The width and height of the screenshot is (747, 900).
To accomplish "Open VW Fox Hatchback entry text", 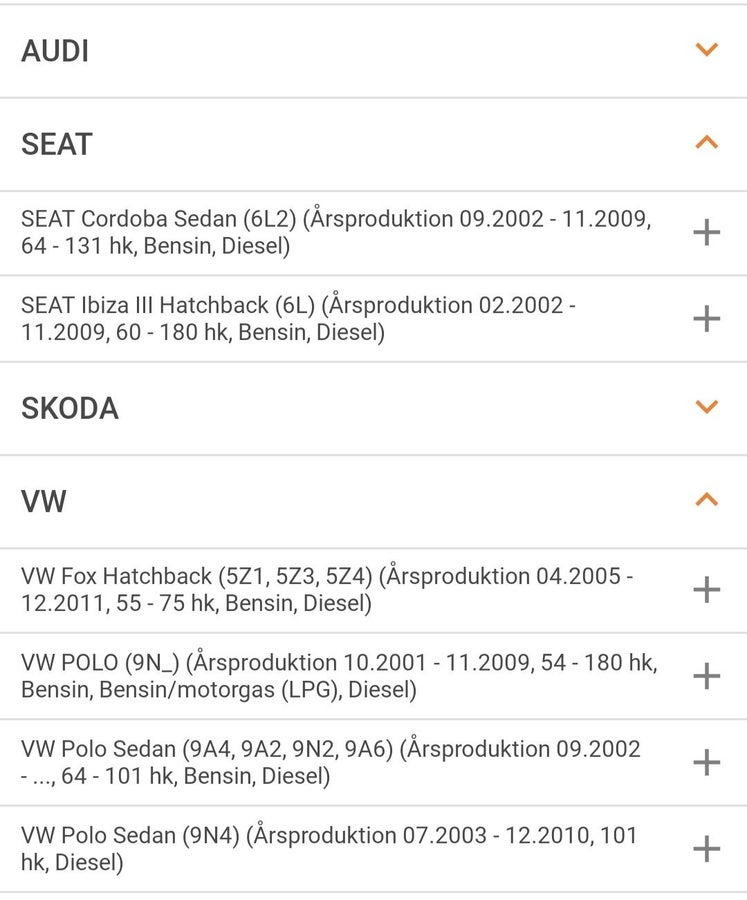I will coord(327,589).
